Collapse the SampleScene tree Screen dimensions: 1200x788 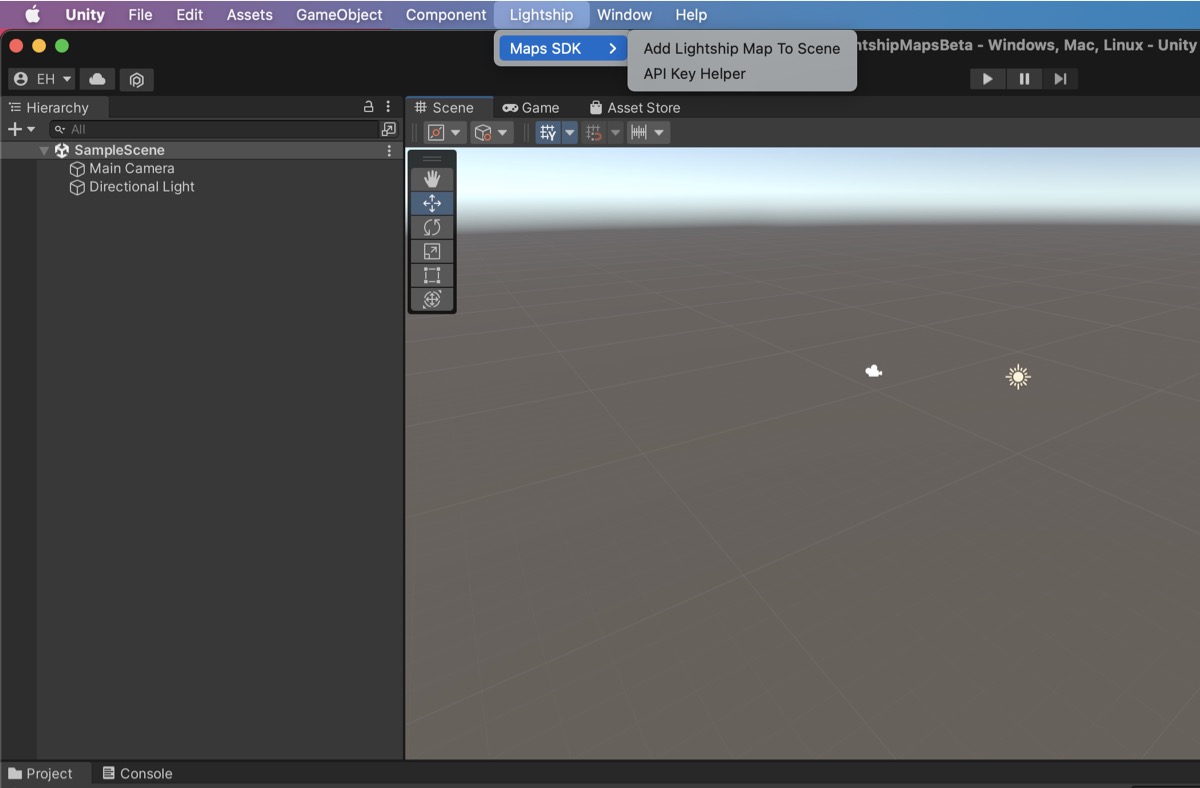(44, 151)
